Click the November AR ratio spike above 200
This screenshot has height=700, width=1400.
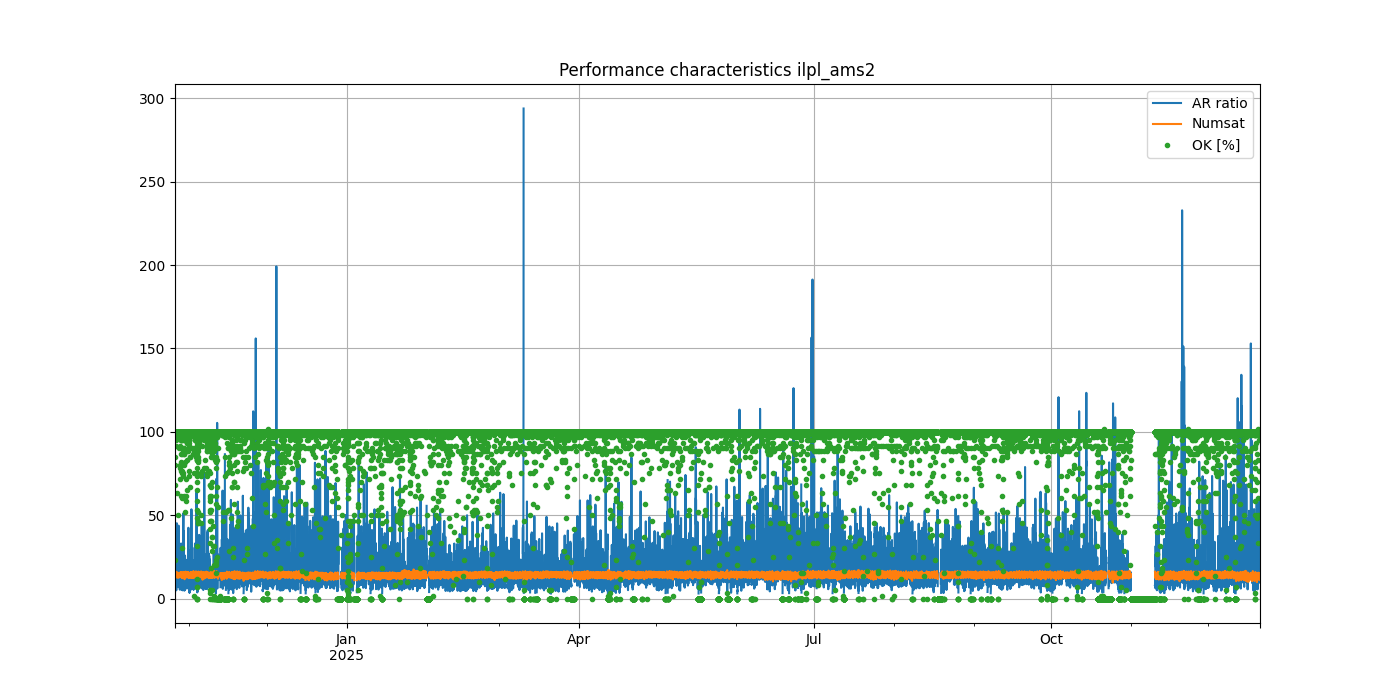(x=1181, y=215)
